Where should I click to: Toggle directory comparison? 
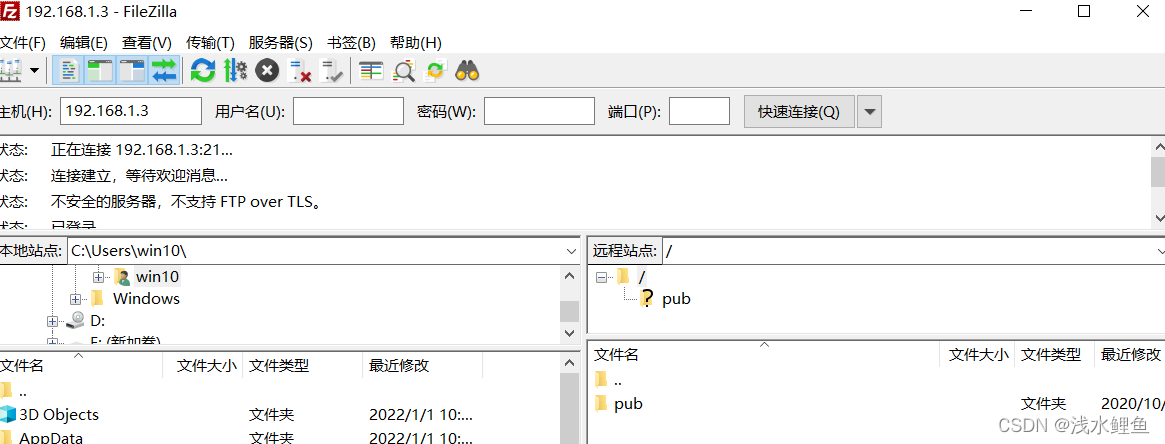click(403, 71)
